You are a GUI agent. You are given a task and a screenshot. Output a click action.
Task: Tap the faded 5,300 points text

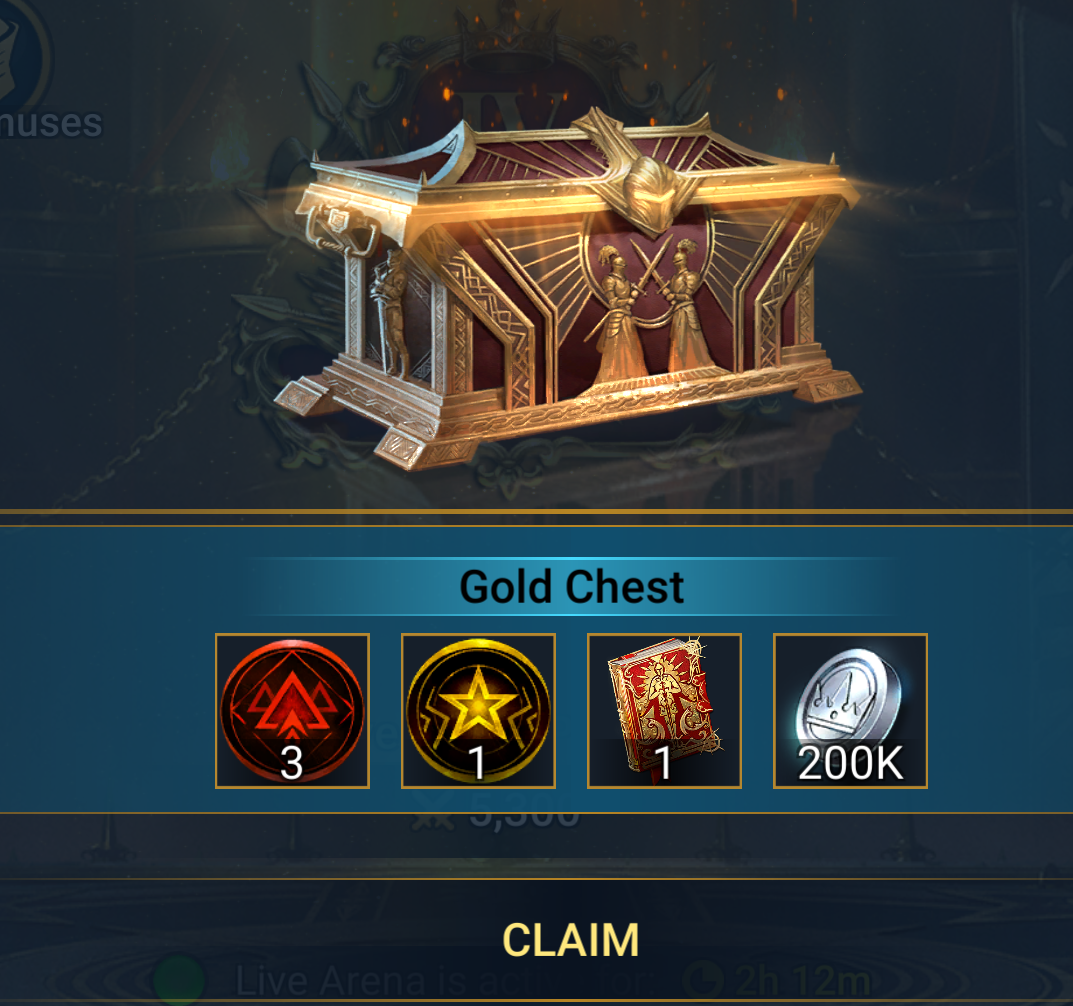click(x=523, y=816)
